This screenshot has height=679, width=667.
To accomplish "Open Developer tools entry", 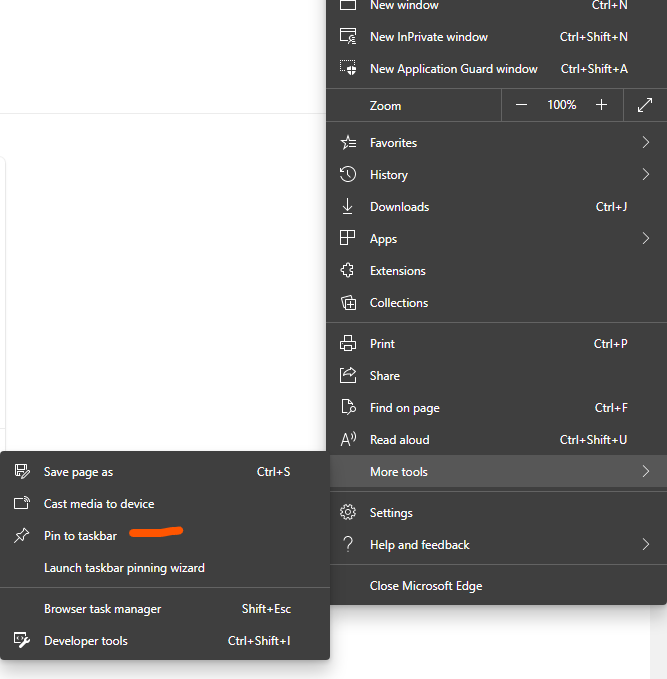I will point(165,640).
